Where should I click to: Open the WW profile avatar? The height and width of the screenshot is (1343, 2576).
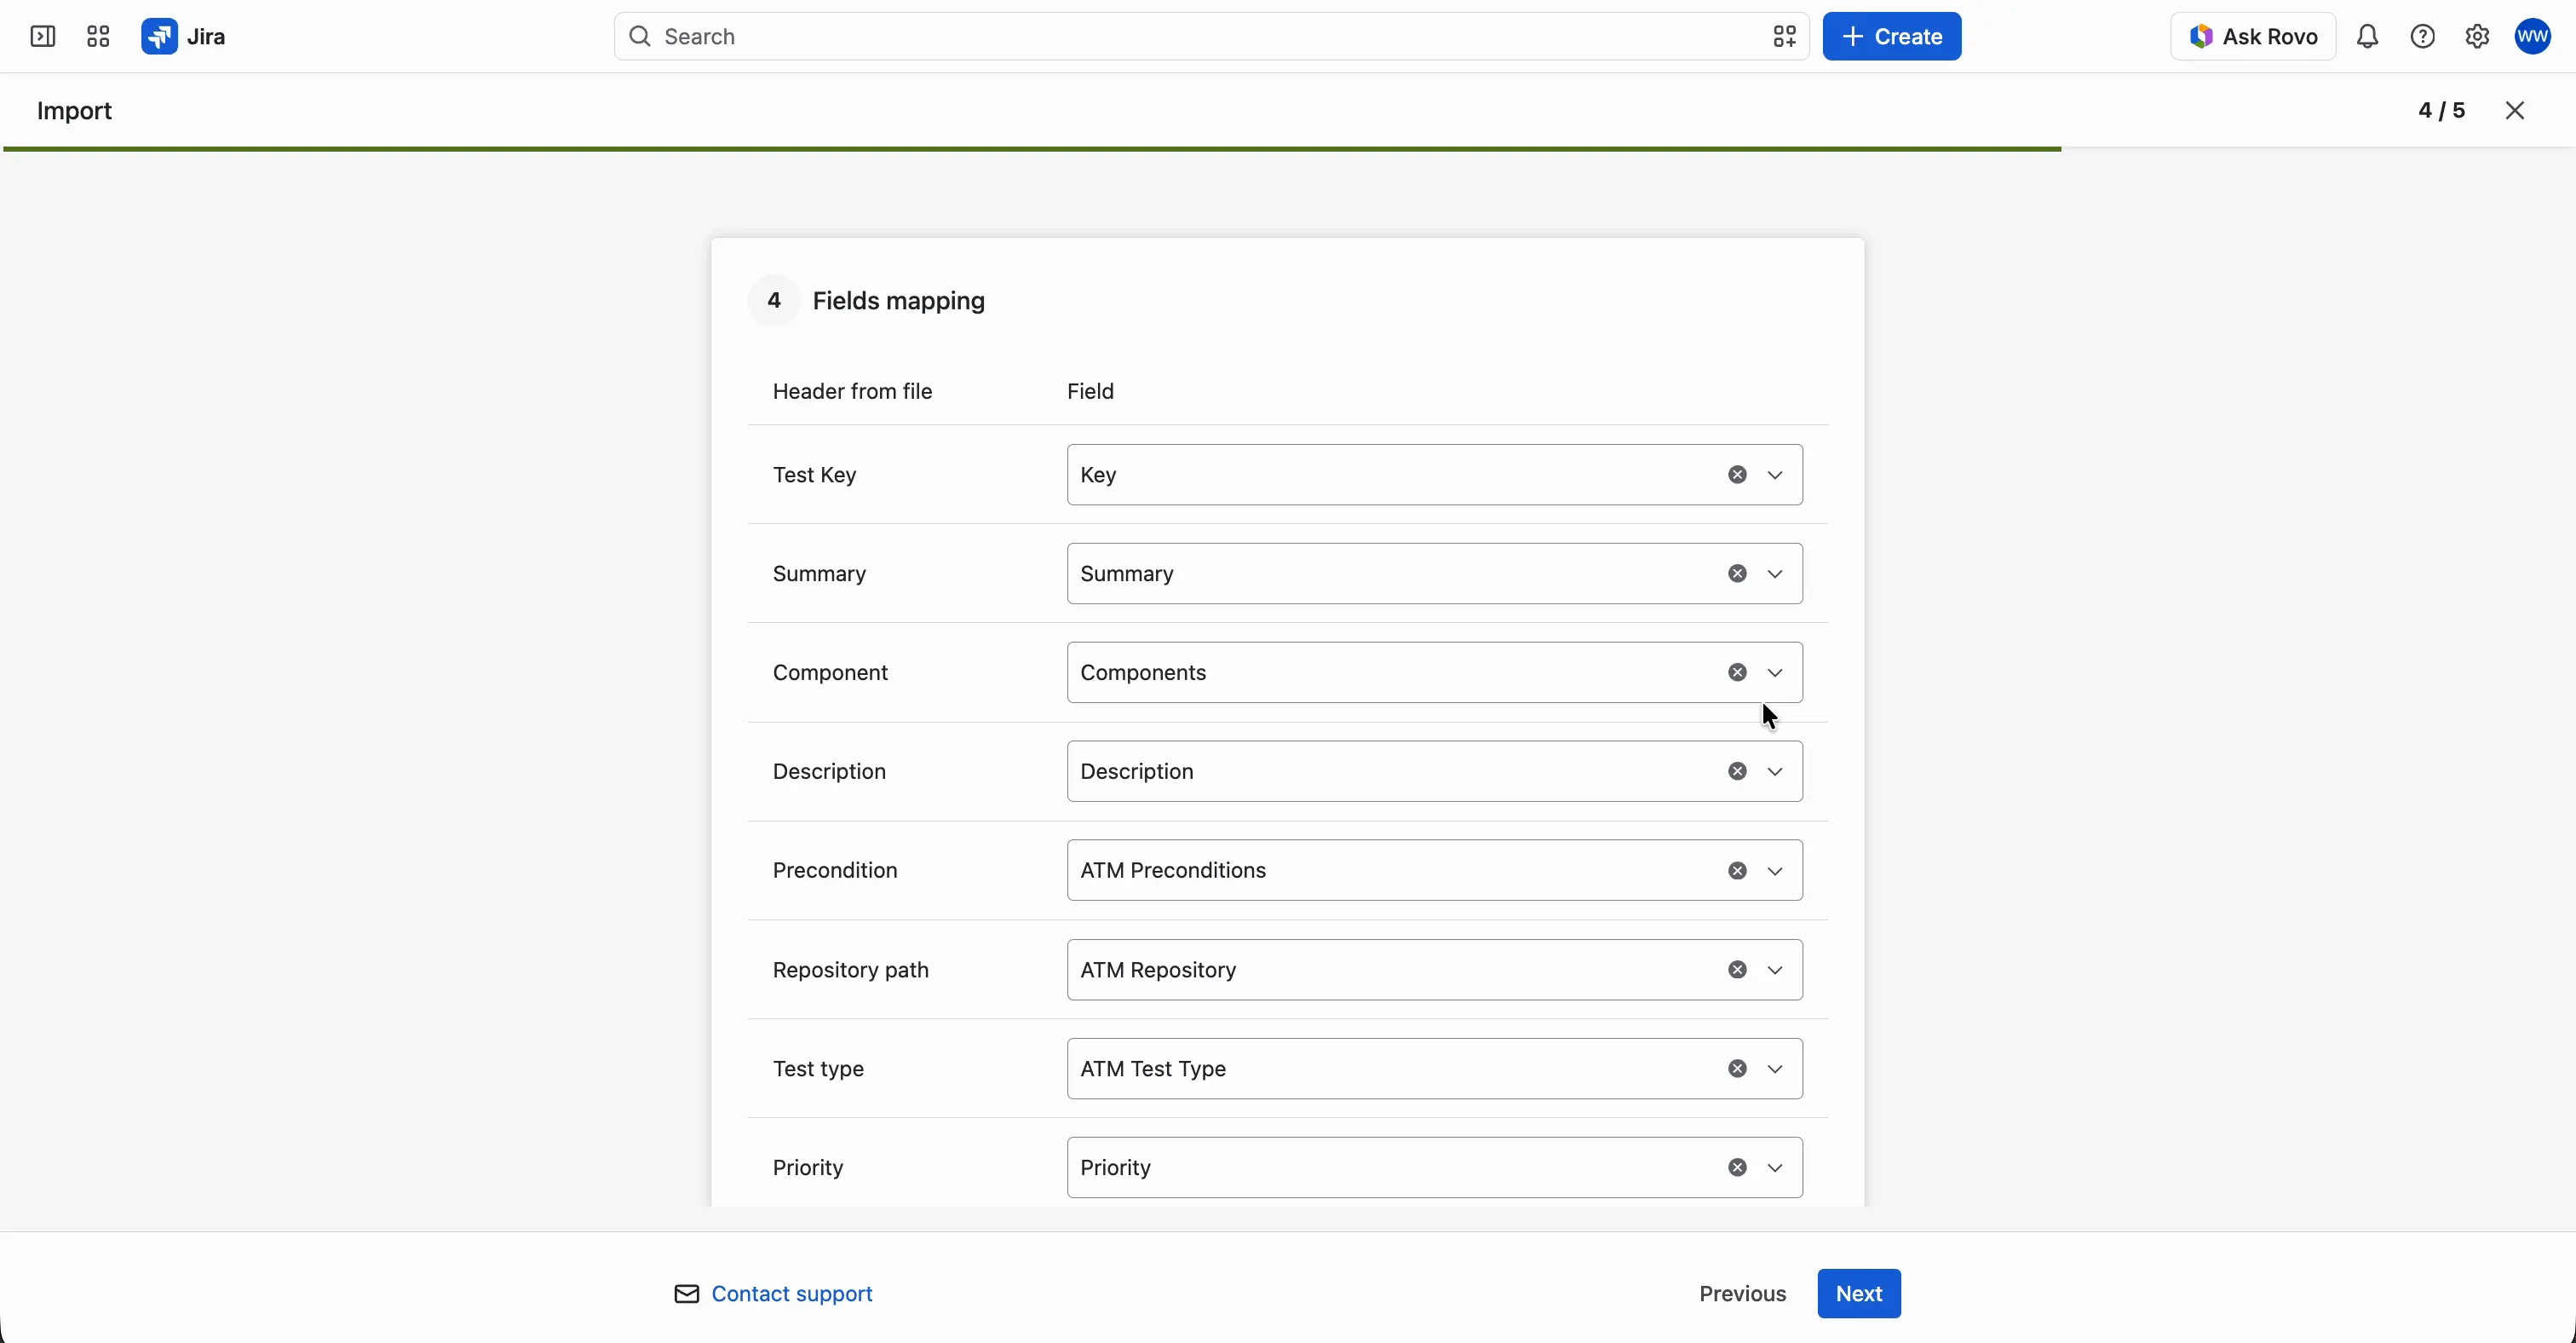tap(2533, 37)
